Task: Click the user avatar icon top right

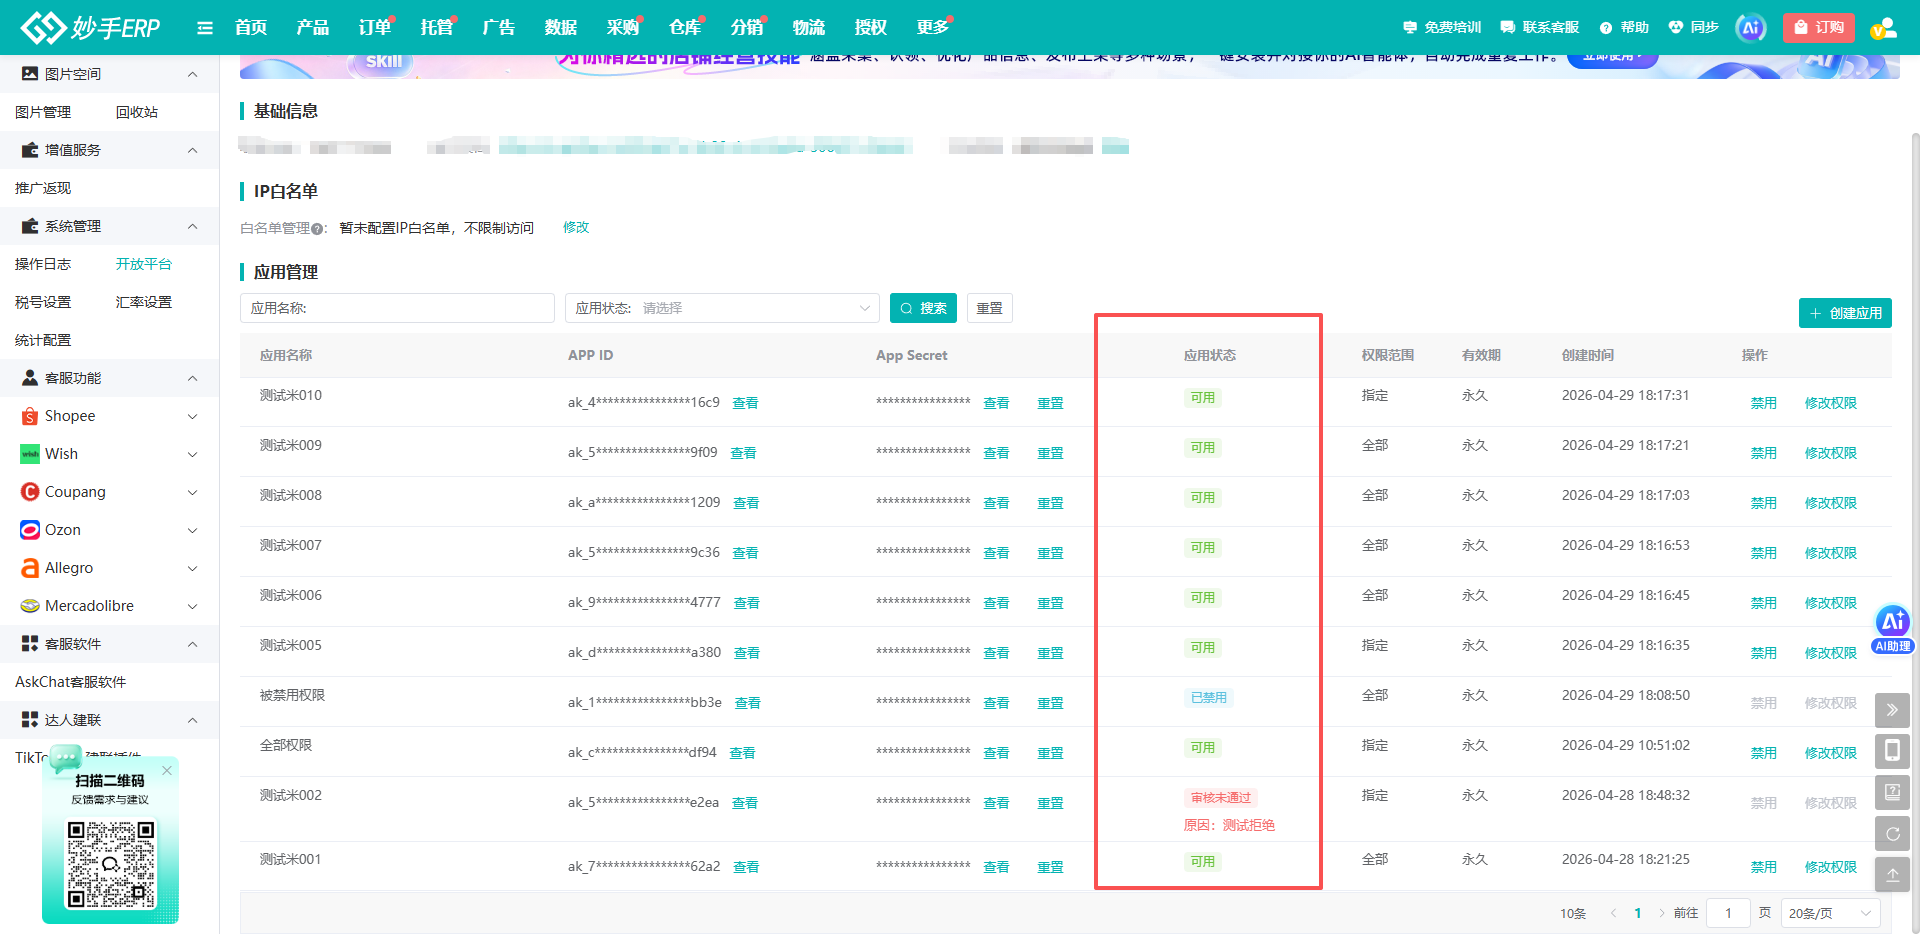Action: click(1883, 28)
